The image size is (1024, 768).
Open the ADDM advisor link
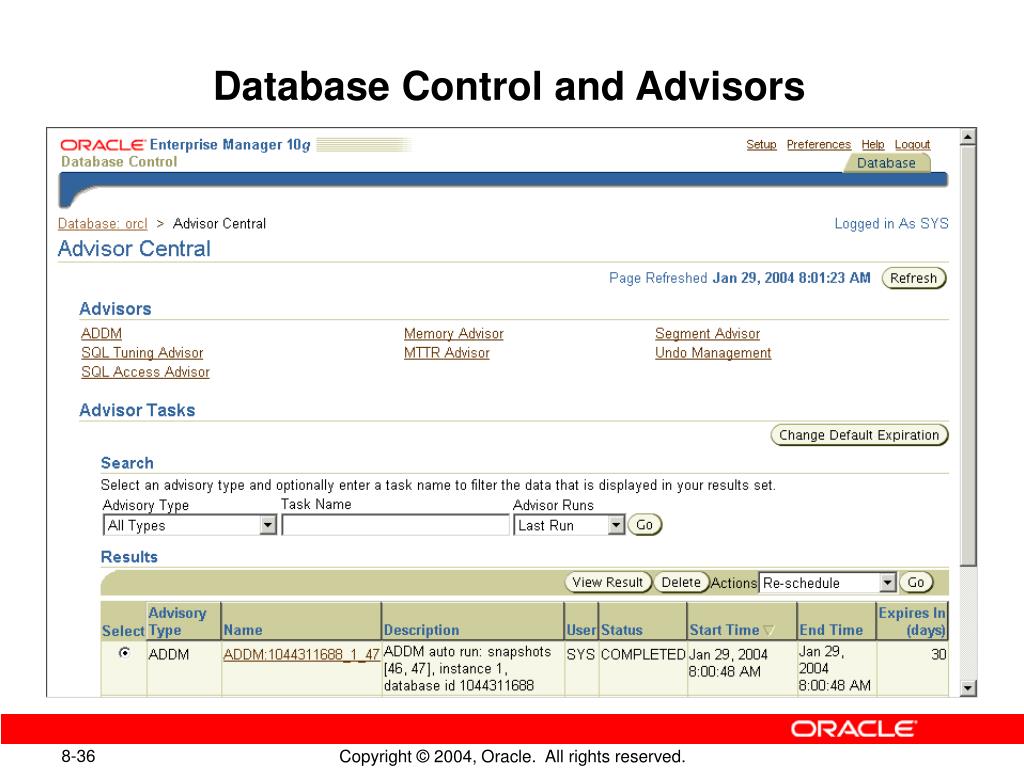click(101, 334)
